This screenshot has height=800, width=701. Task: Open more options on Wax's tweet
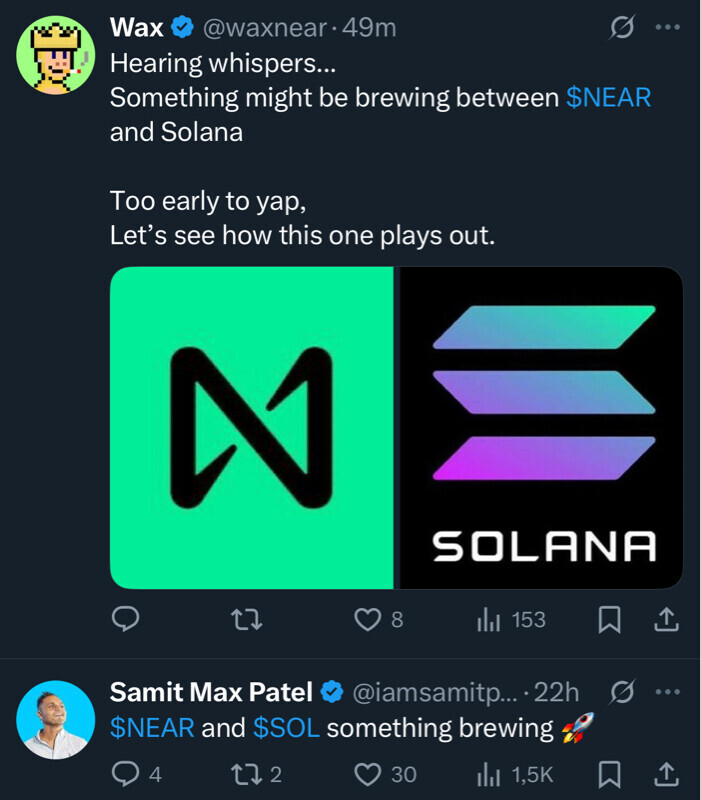(x=666, y=29)
